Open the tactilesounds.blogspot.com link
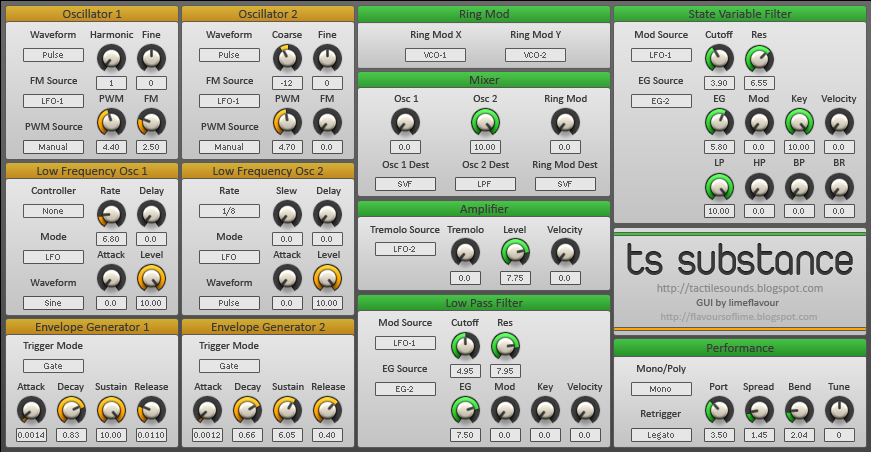This screenshot has width=871, height=452. point(739,288)
